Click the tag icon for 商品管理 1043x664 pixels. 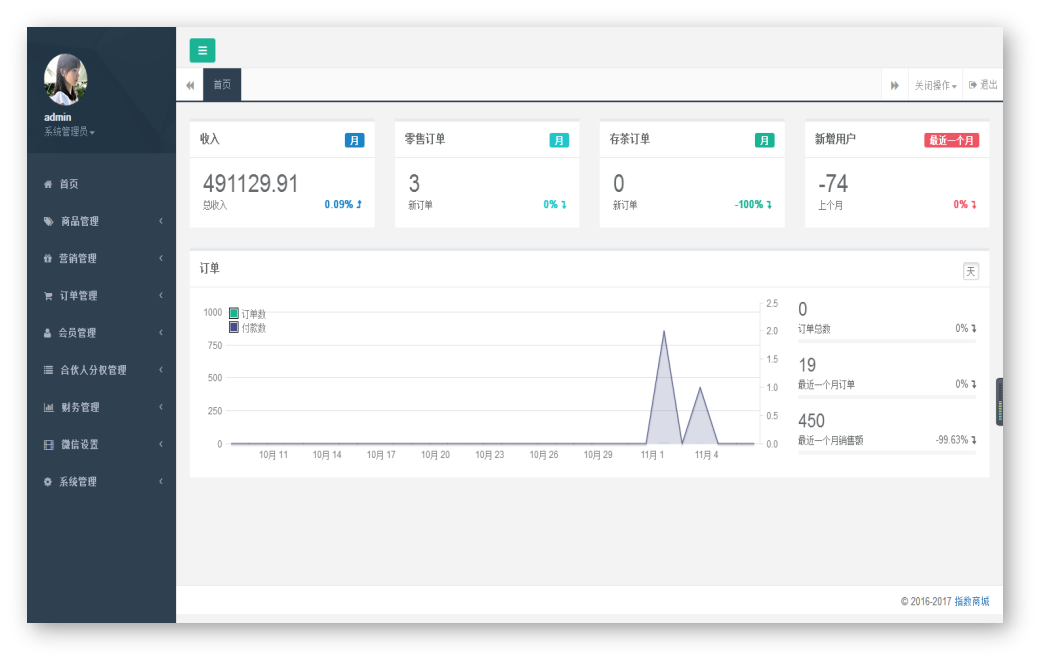click(48, 221)
